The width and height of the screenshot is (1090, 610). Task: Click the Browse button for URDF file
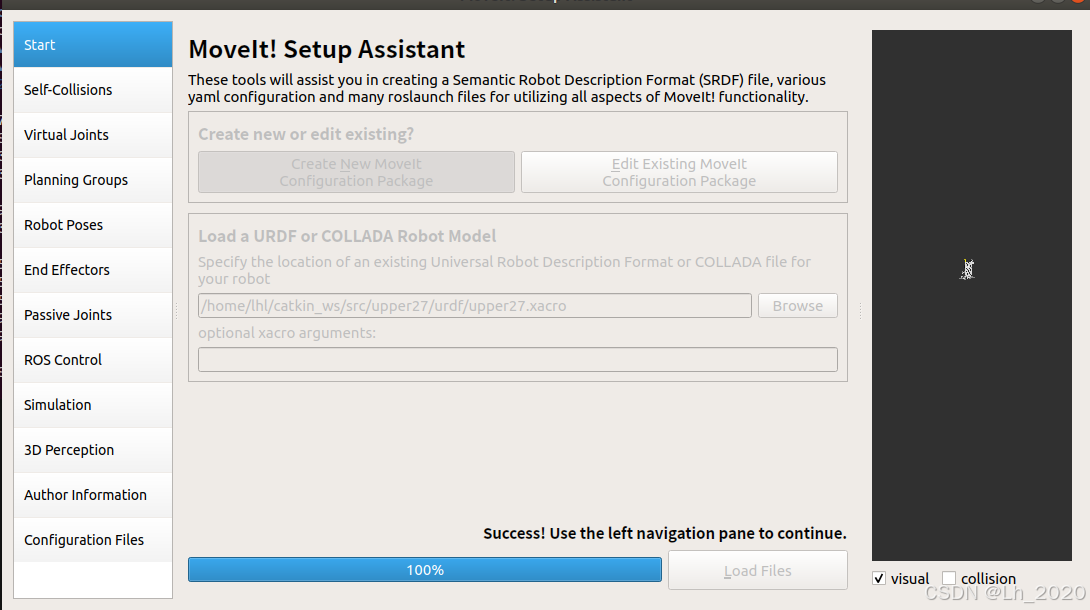tap(797, 306)
